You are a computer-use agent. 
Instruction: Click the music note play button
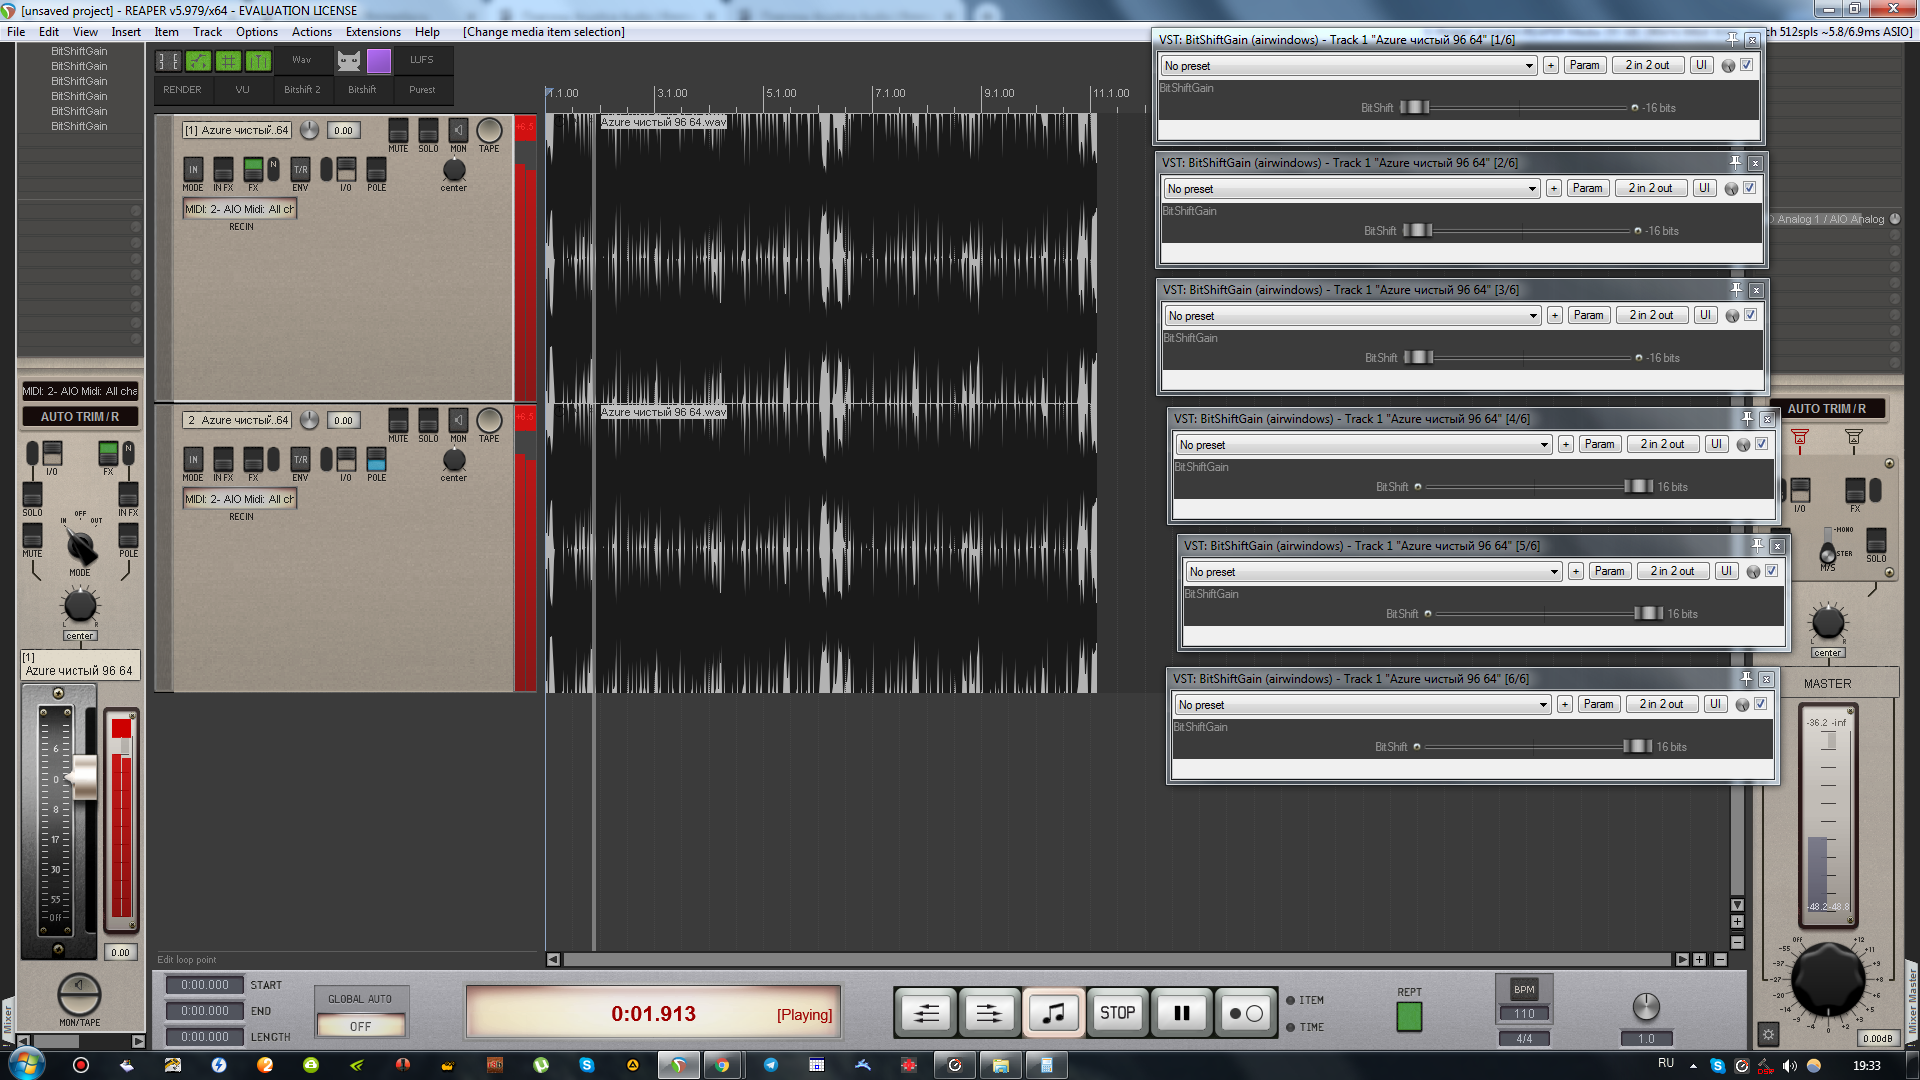[x=1054, y=1013]
